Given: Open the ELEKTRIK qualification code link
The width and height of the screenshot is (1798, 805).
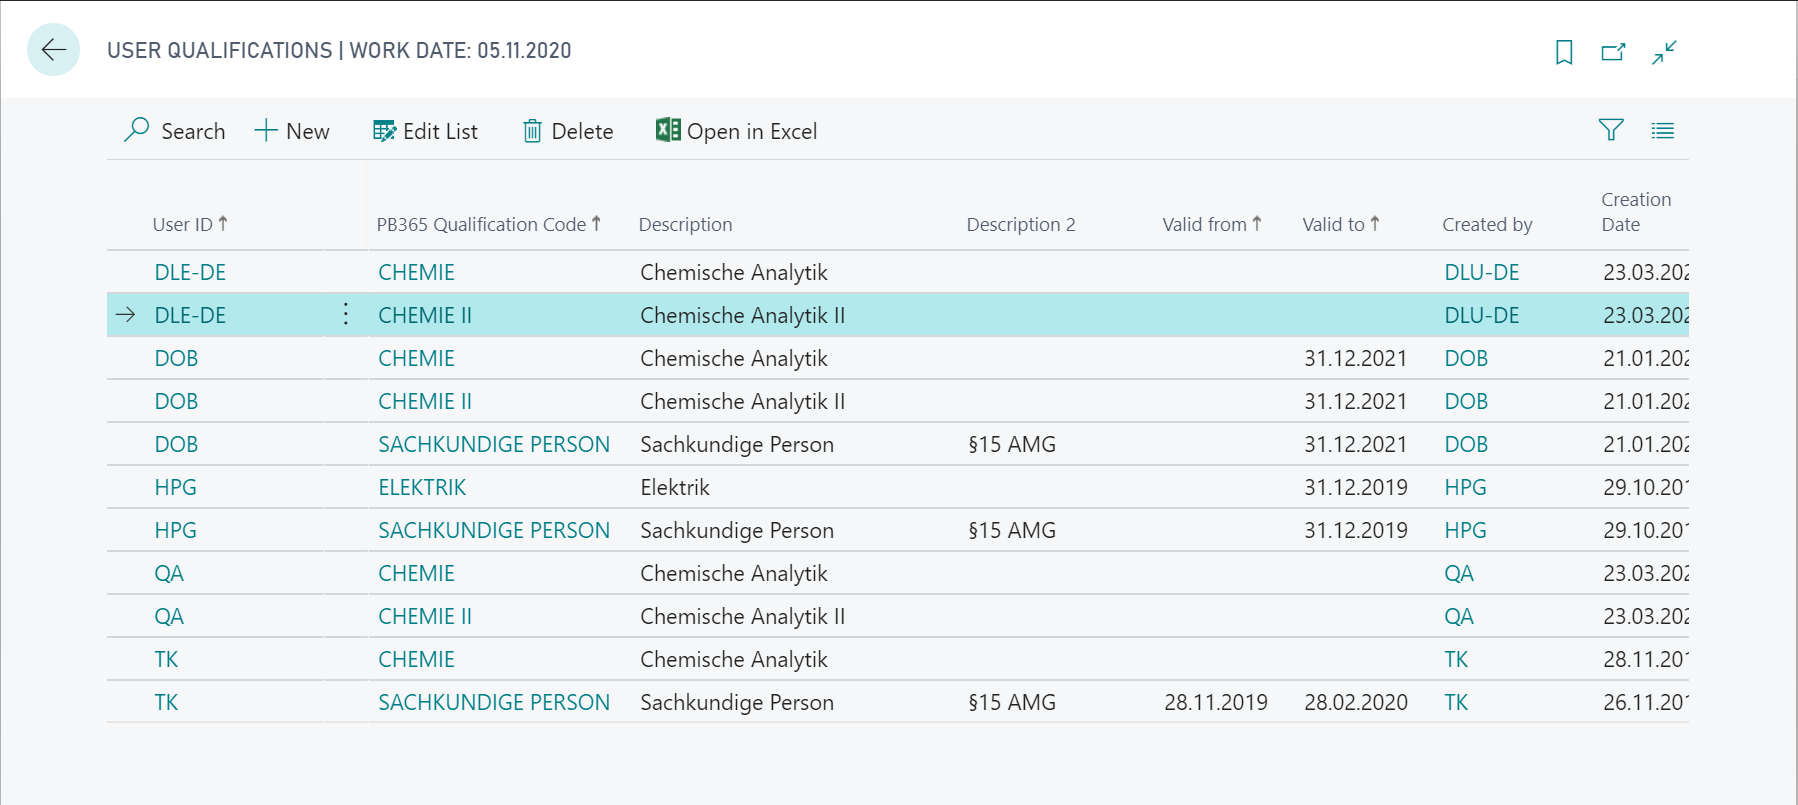Looking at the screenshot, I should coord(422,487).
